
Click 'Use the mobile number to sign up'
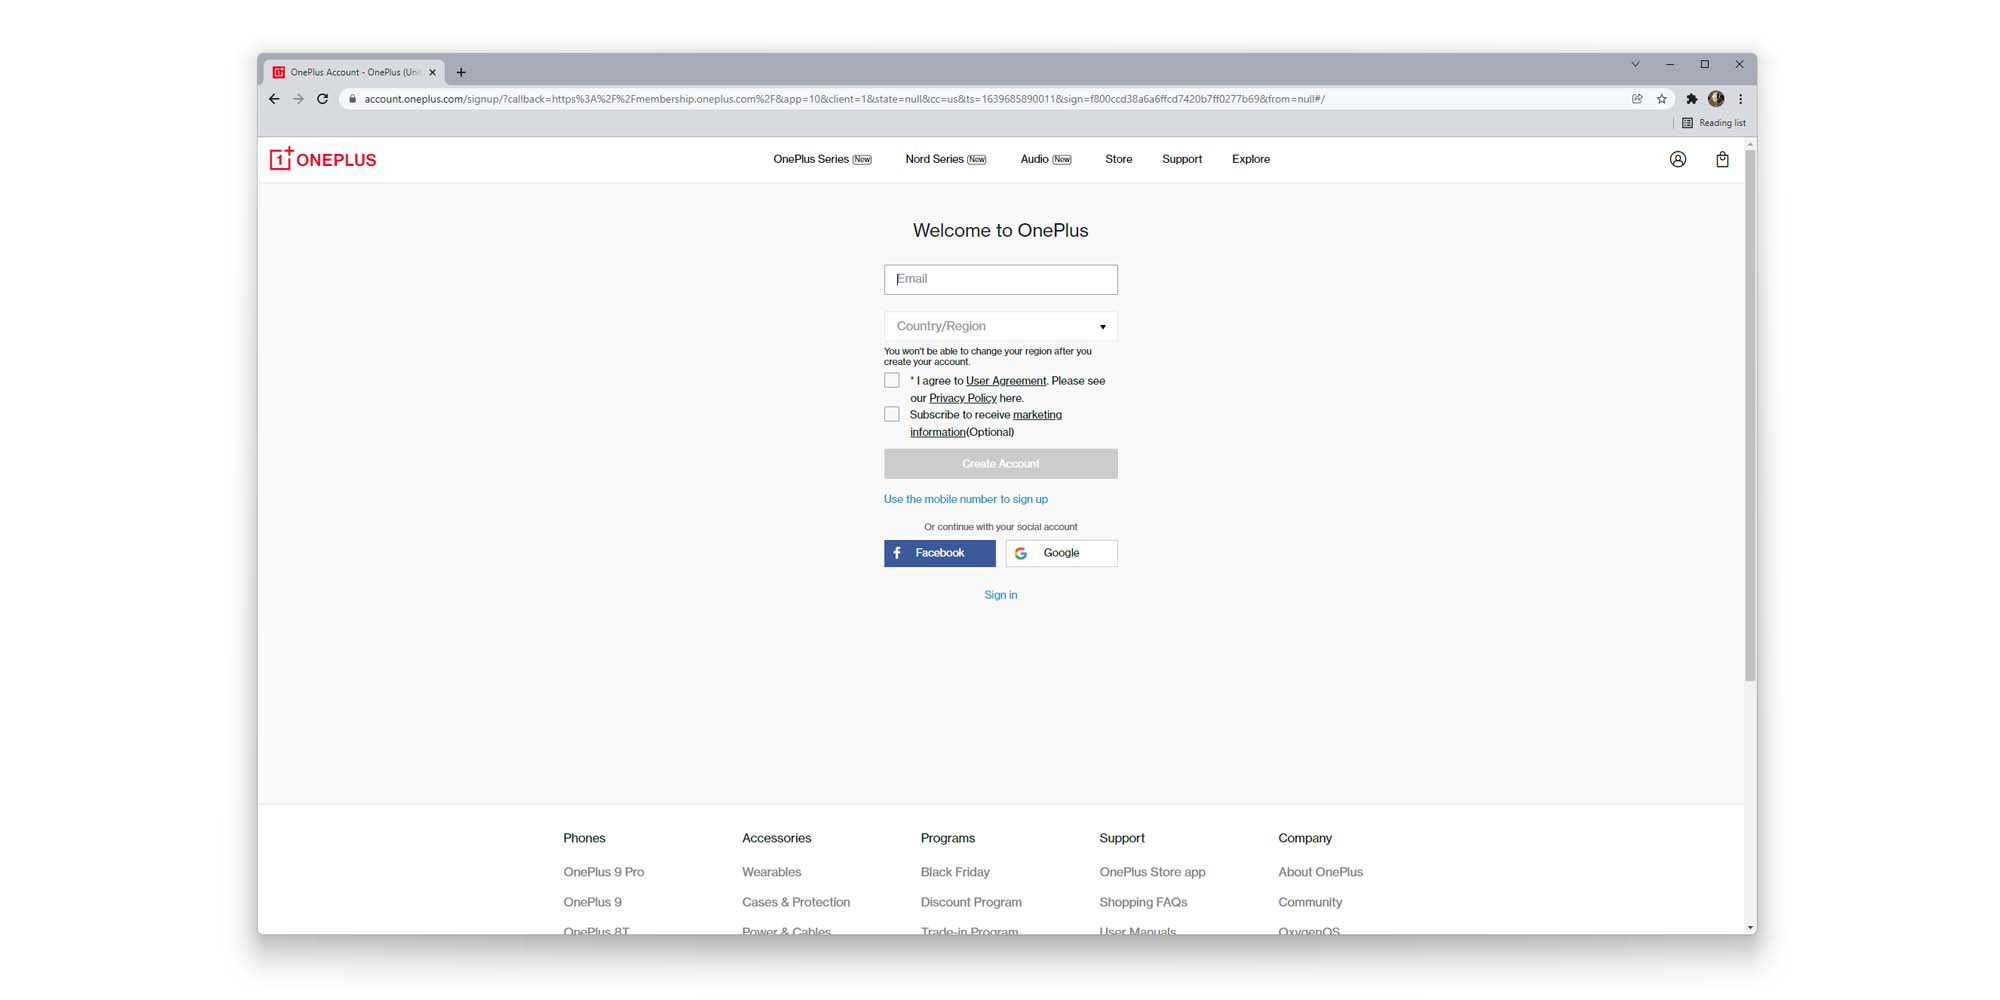click(x=965, y=499)
